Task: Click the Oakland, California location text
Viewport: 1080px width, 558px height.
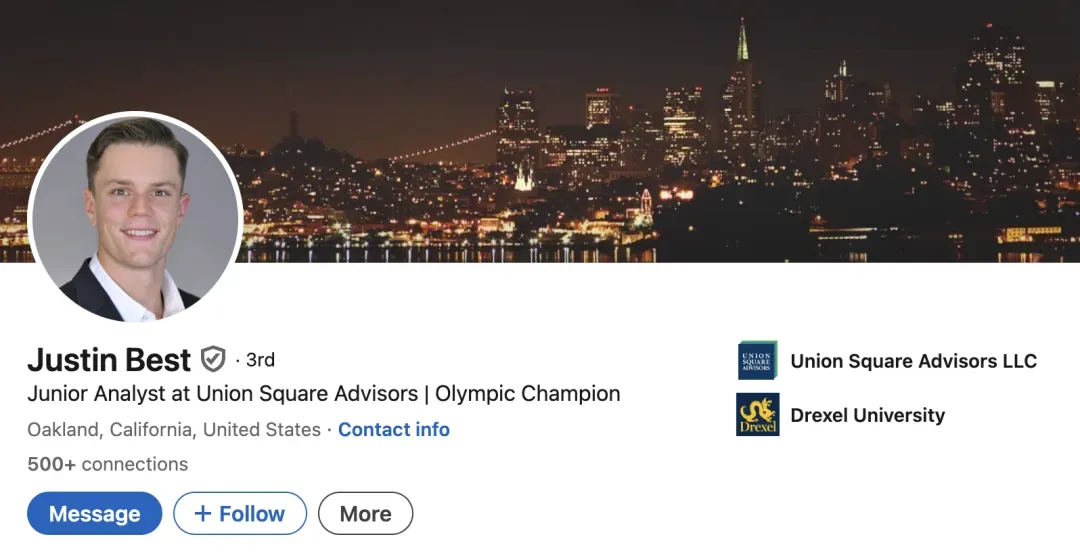Action: click(x=174, y=430)
